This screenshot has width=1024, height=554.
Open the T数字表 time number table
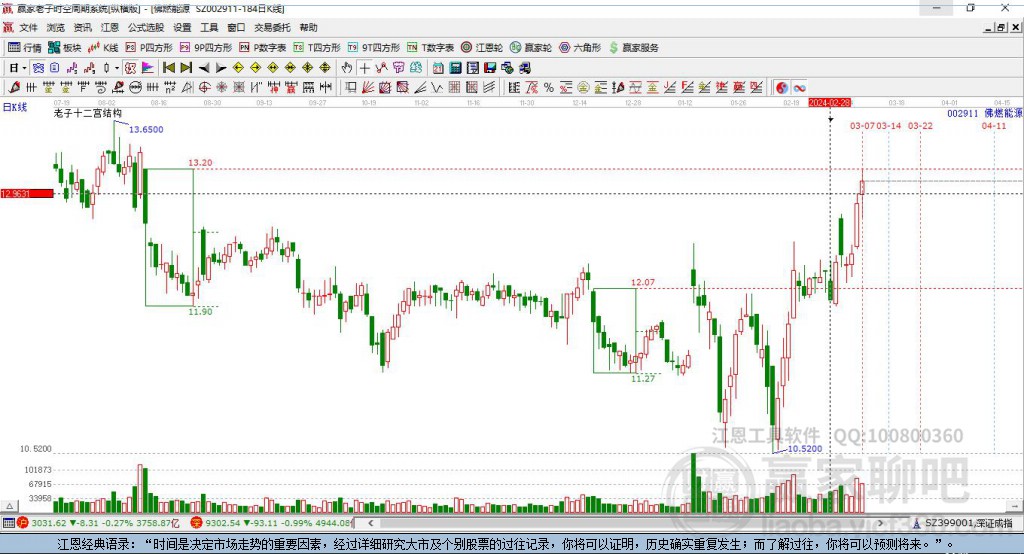point(430,48)
